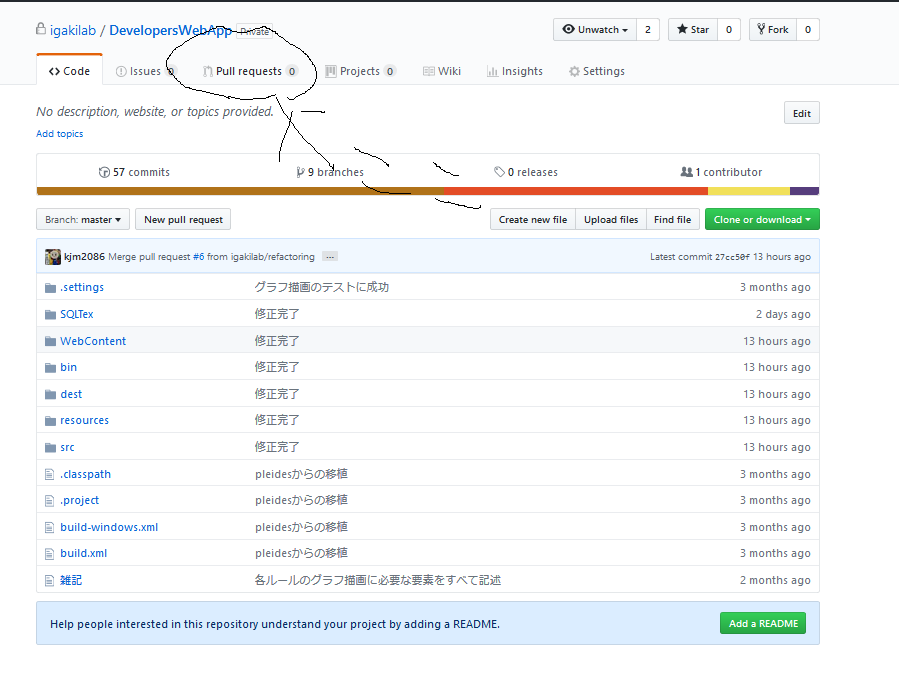The height and width of the screenshot is (686, 899).
Task: Click the yellow language bar segment
Action: (x=749, y=191)
